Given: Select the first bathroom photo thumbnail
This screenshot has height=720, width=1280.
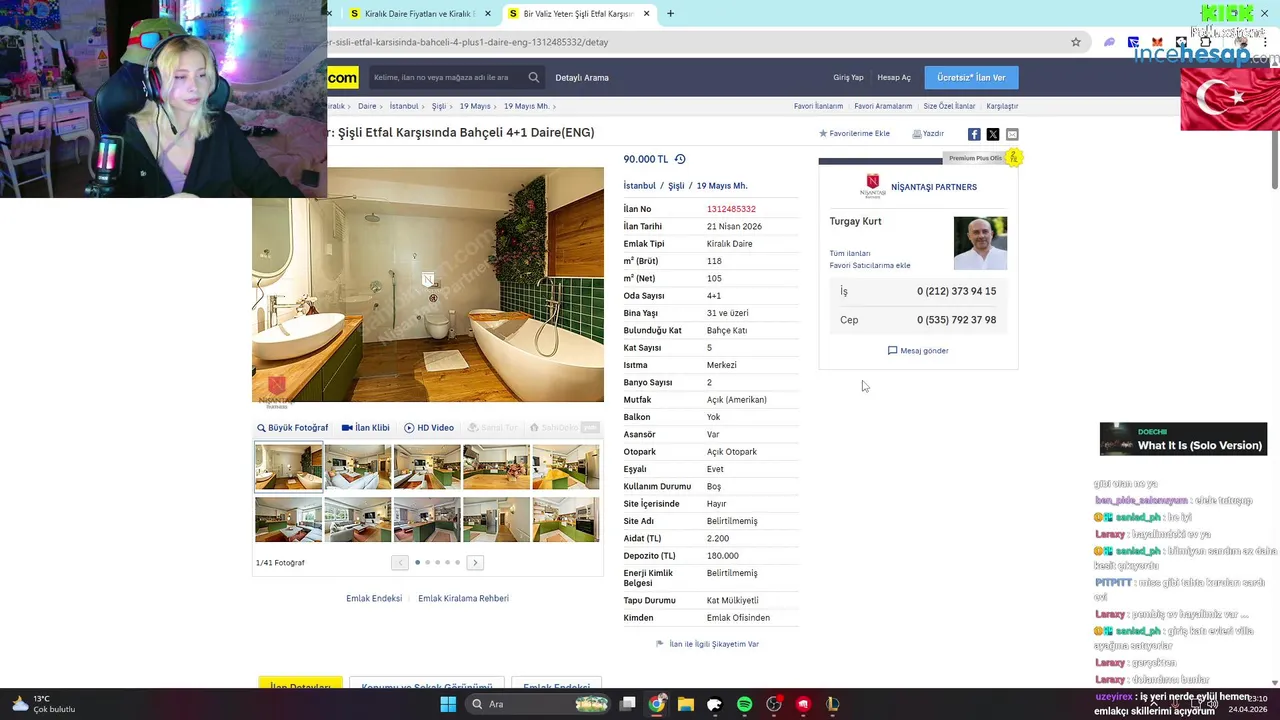Looking at the screenshot, I should (x=289, y=467).
